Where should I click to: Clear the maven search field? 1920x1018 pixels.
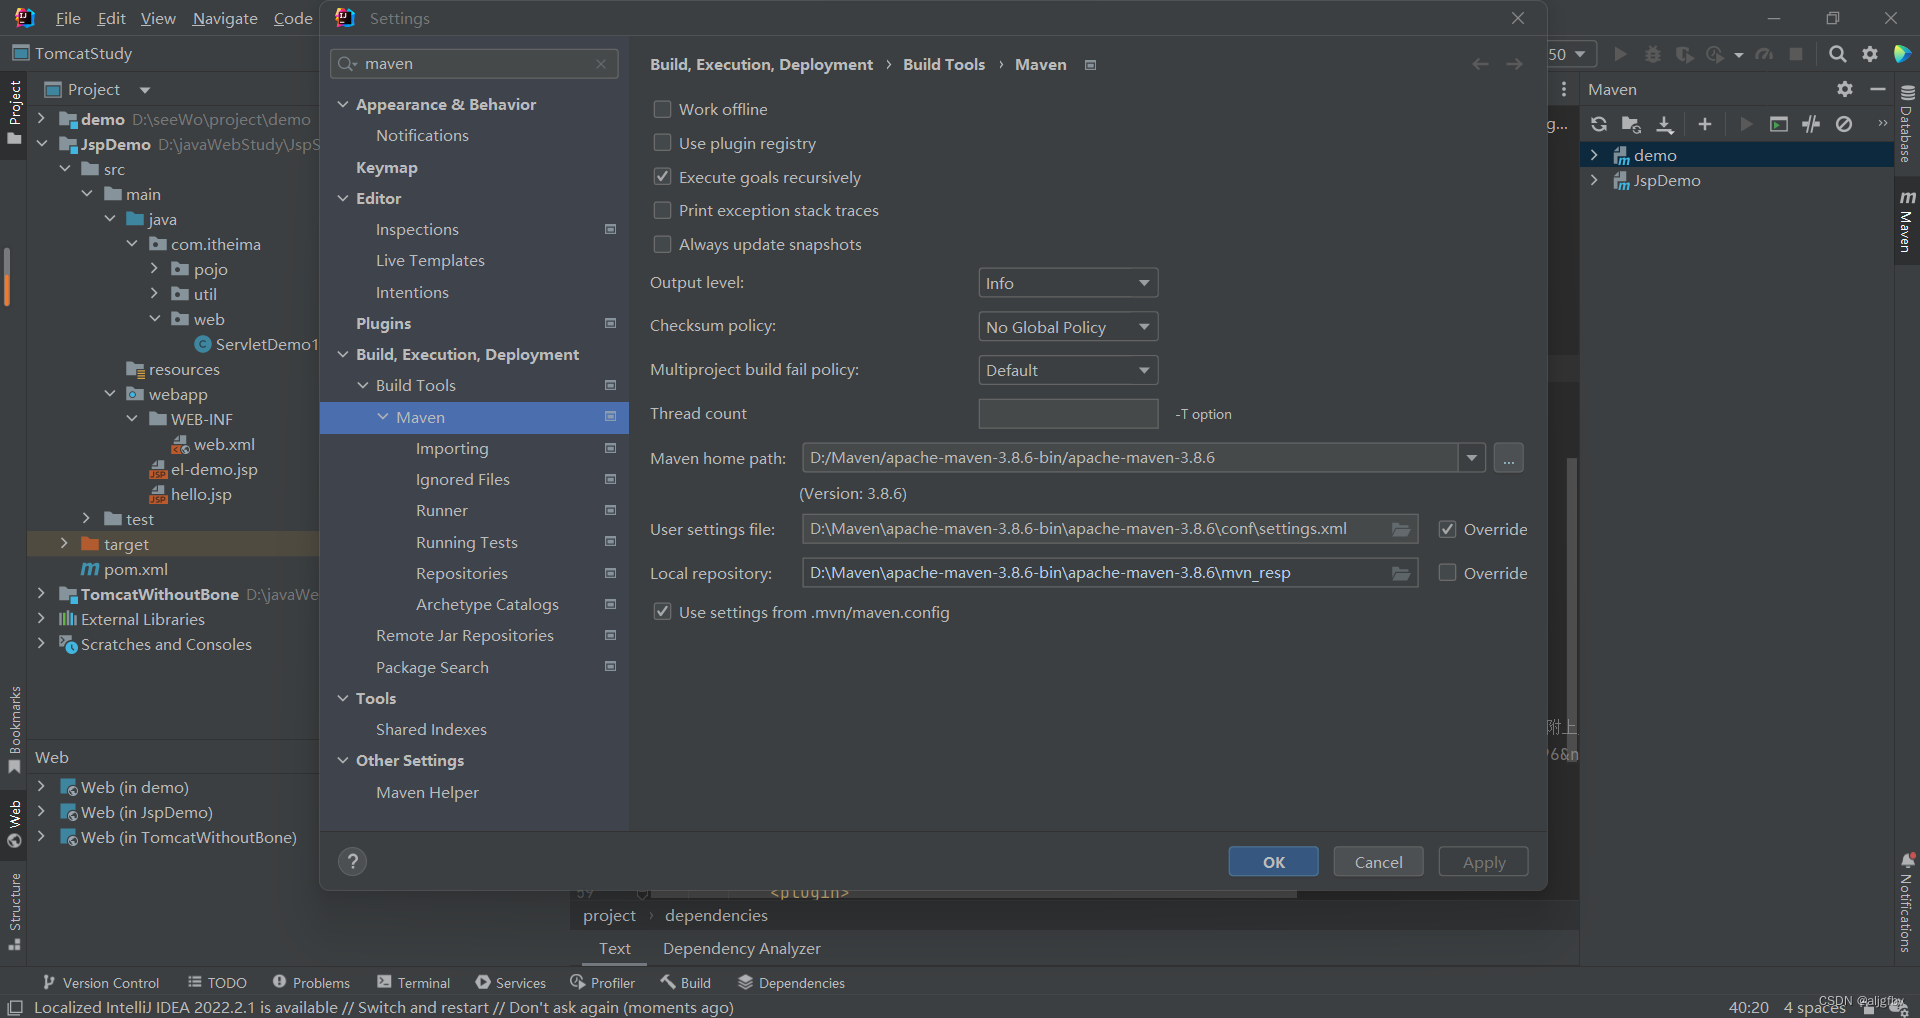coord(601,64)
